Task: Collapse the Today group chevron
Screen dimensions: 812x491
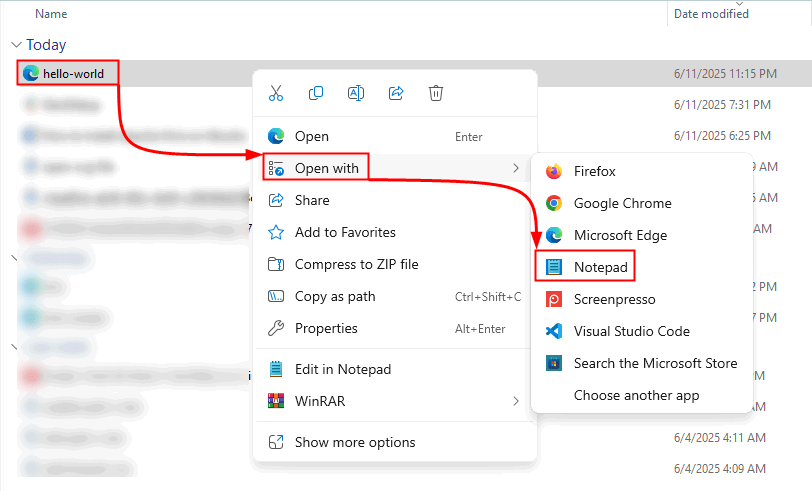Action: coord(16,45)
